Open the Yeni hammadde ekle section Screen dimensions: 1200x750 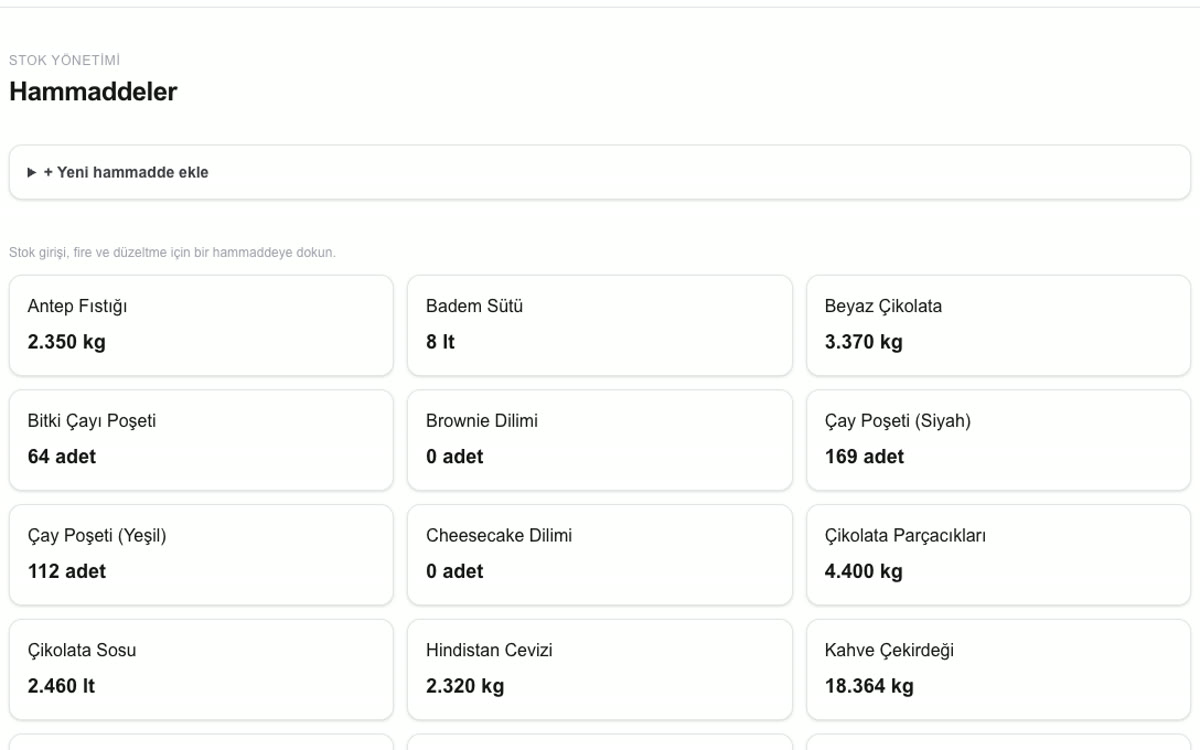(x=600, y=172)
